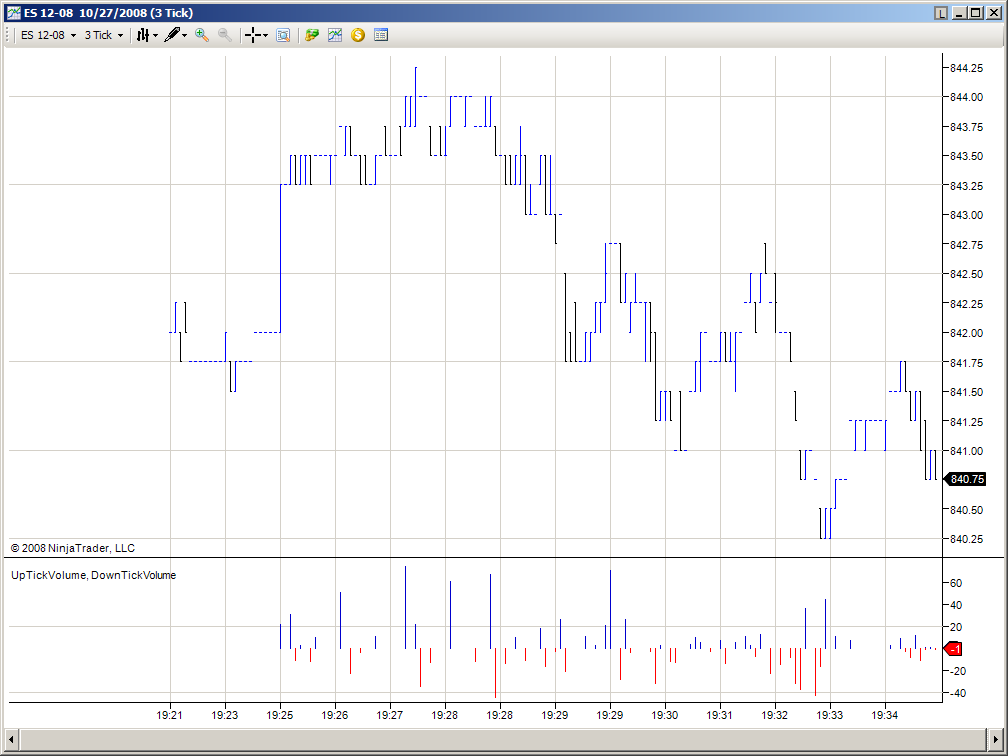Click the window link button in title bar
The image size is (1008, 756).
click(x=940, y=13)
